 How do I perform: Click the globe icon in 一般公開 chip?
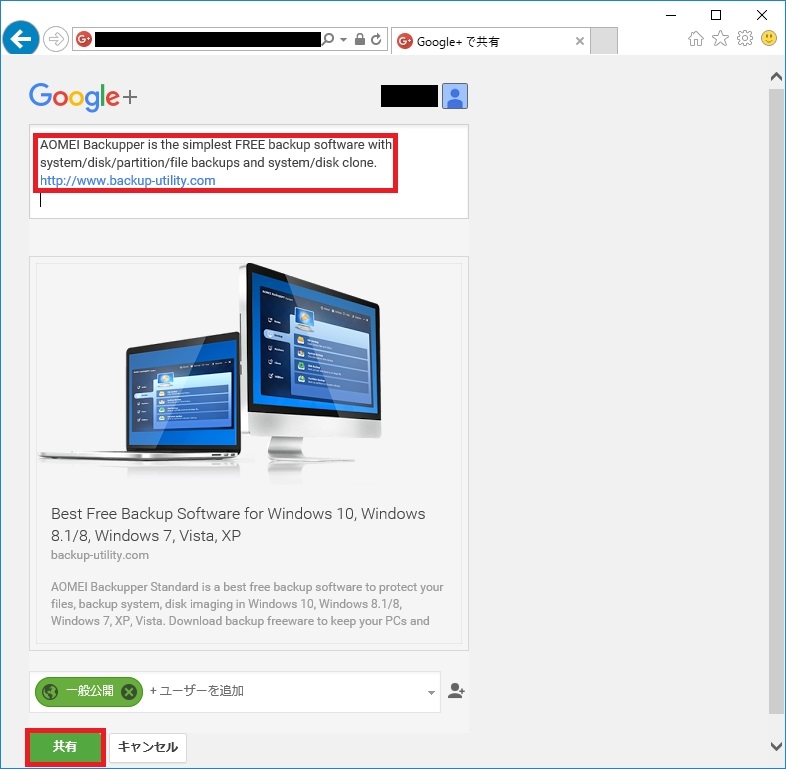pyautogui.click(x=50, y=692)
